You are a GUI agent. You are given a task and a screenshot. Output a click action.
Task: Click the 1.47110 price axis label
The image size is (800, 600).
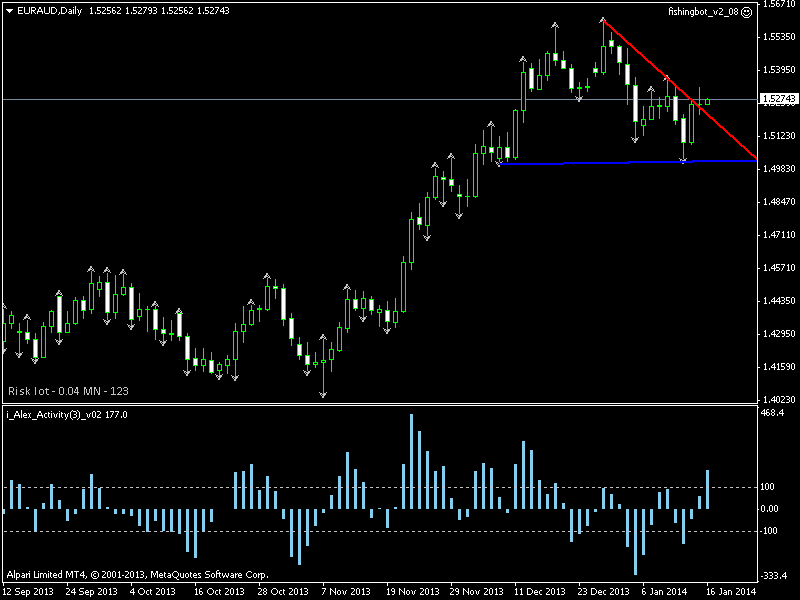(779, 235)
